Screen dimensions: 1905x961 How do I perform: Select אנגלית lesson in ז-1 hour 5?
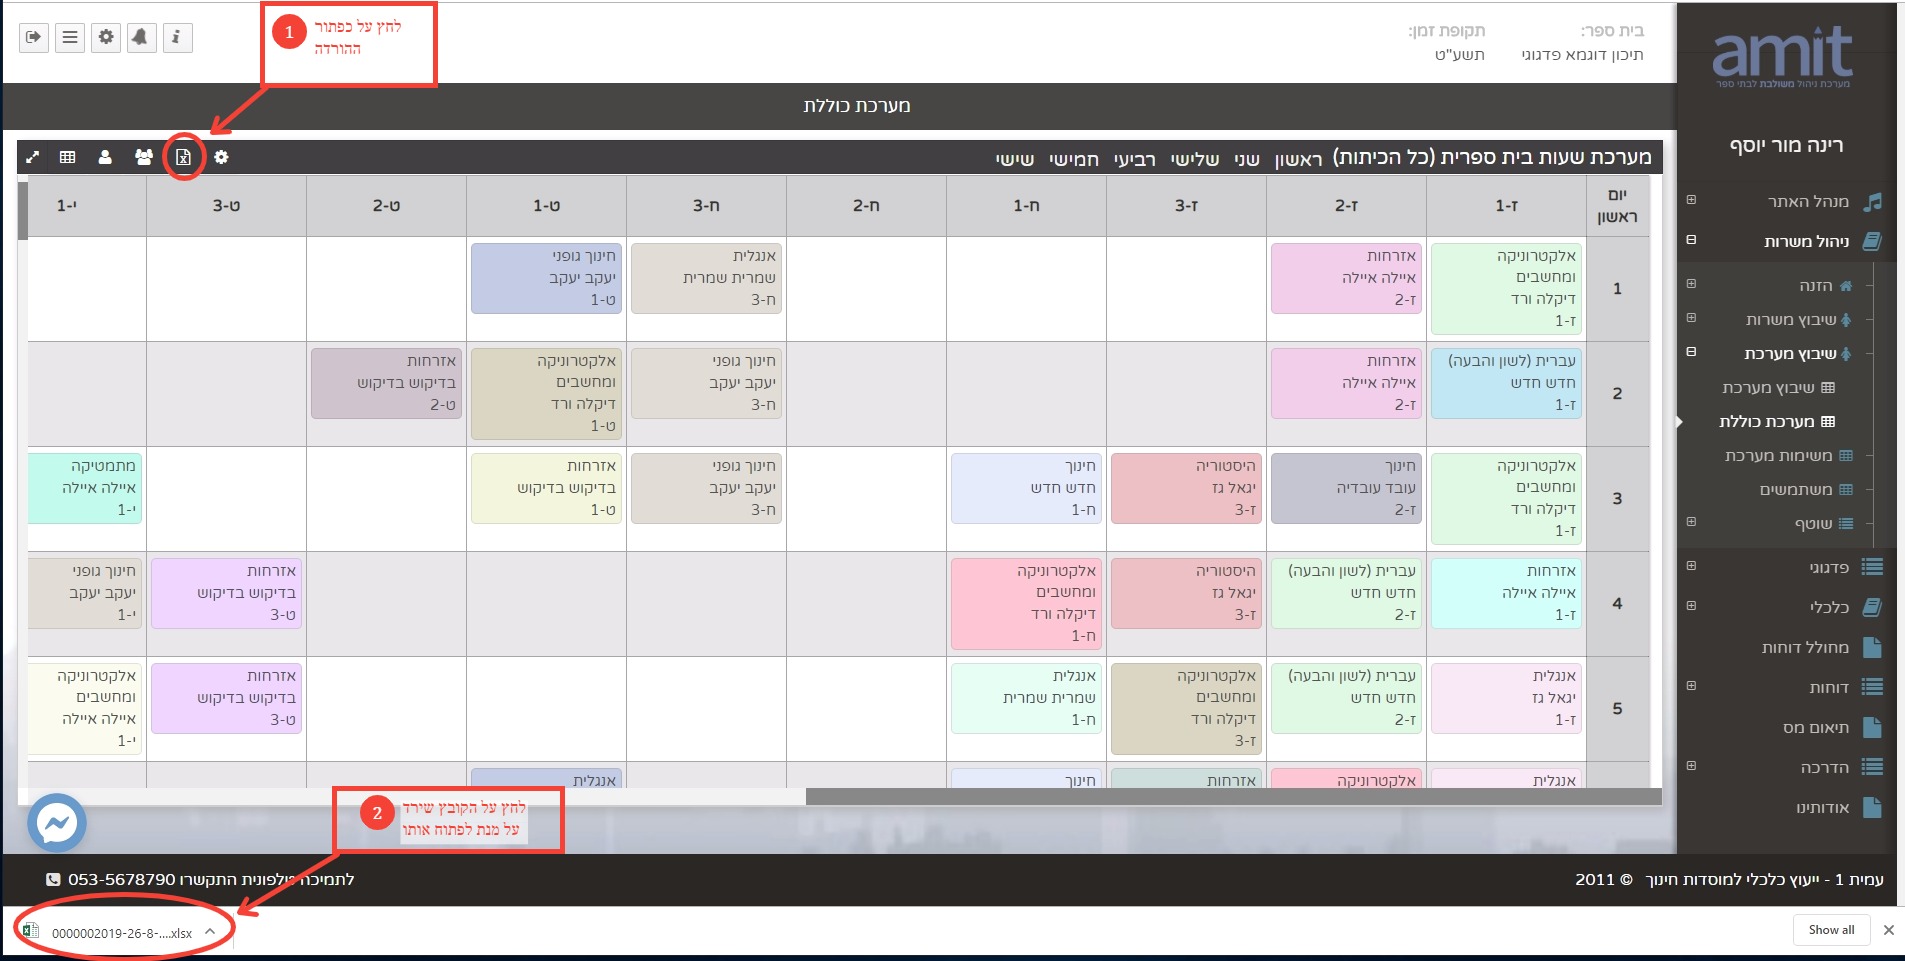(1506, 698)
